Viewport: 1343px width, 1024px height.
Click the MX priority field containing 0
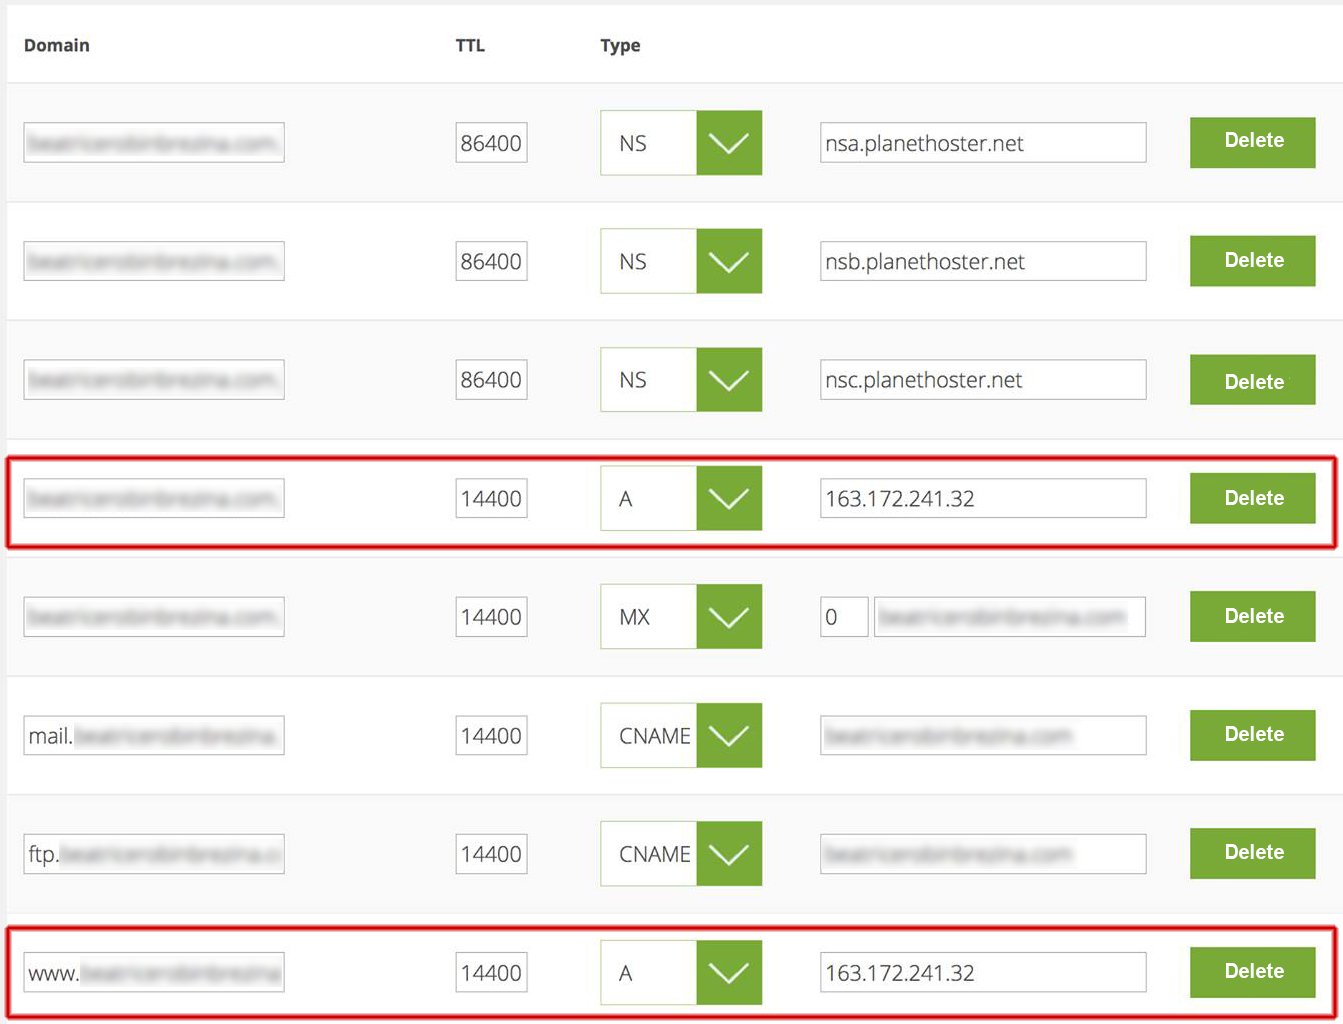[x=843, y=617]
